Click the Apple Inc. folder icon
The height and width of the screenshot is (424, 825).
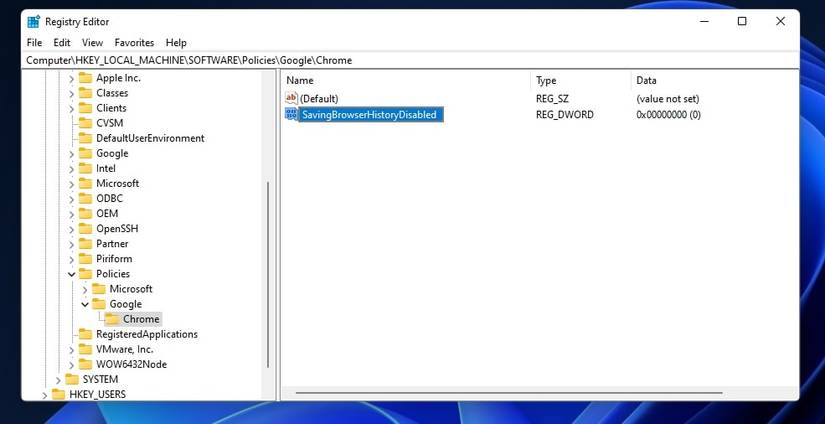pos(85,78)
